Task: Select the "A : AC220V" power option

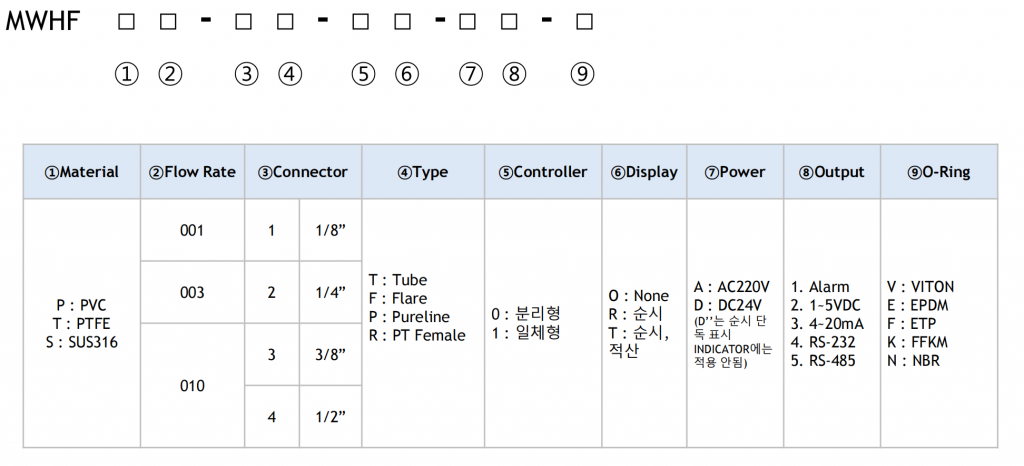Action: point(735,284)
